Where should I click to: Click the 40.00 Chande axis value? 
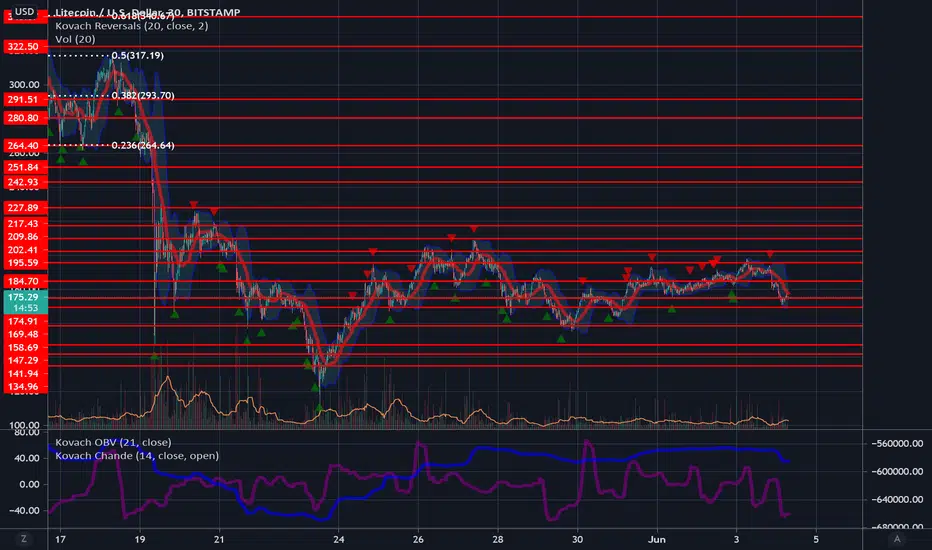click(29, 458)
